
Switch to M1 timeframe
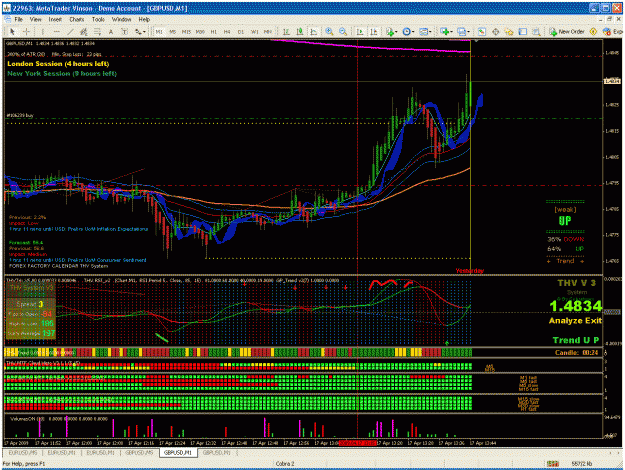coord(159,32)
